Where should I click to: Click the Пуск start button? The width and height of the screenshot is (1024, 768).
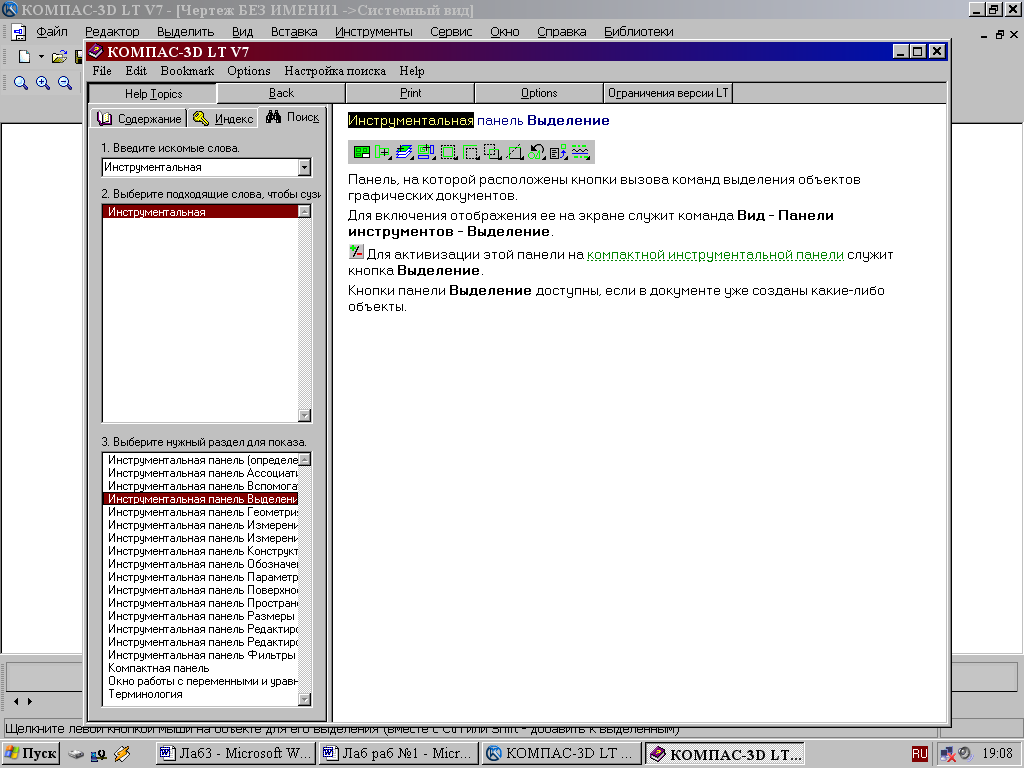coord(31,754)
